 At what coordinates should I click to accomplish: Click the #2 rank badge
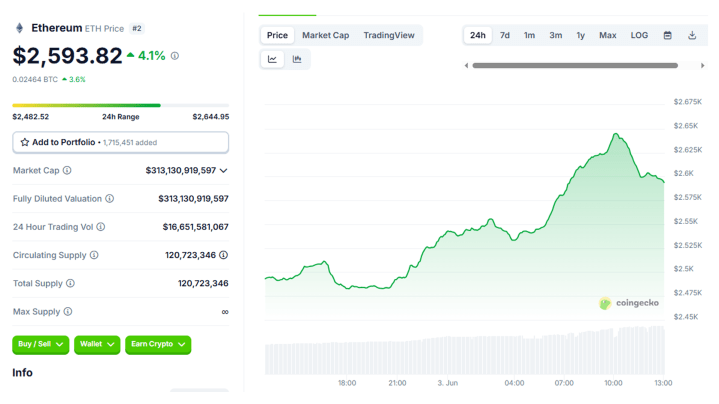click(137, 28)
